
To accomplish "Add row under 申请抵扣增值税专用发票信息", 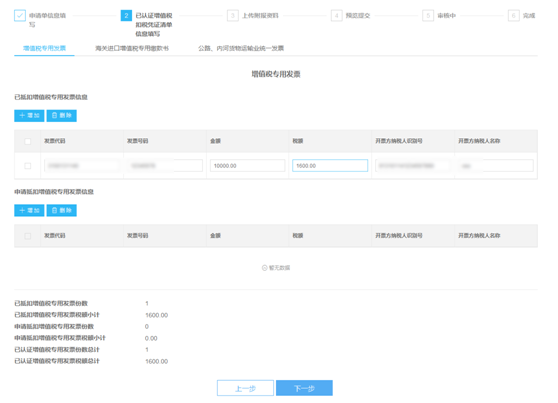I will click(x=29, y=210).
